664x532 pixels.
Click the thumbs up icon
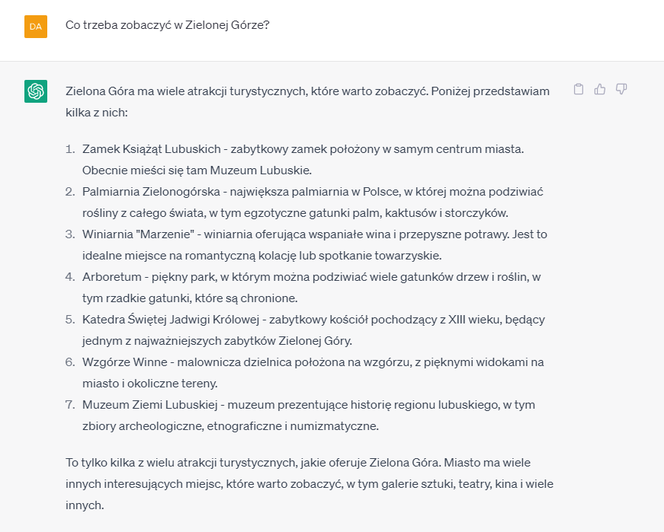click(600, 89)
